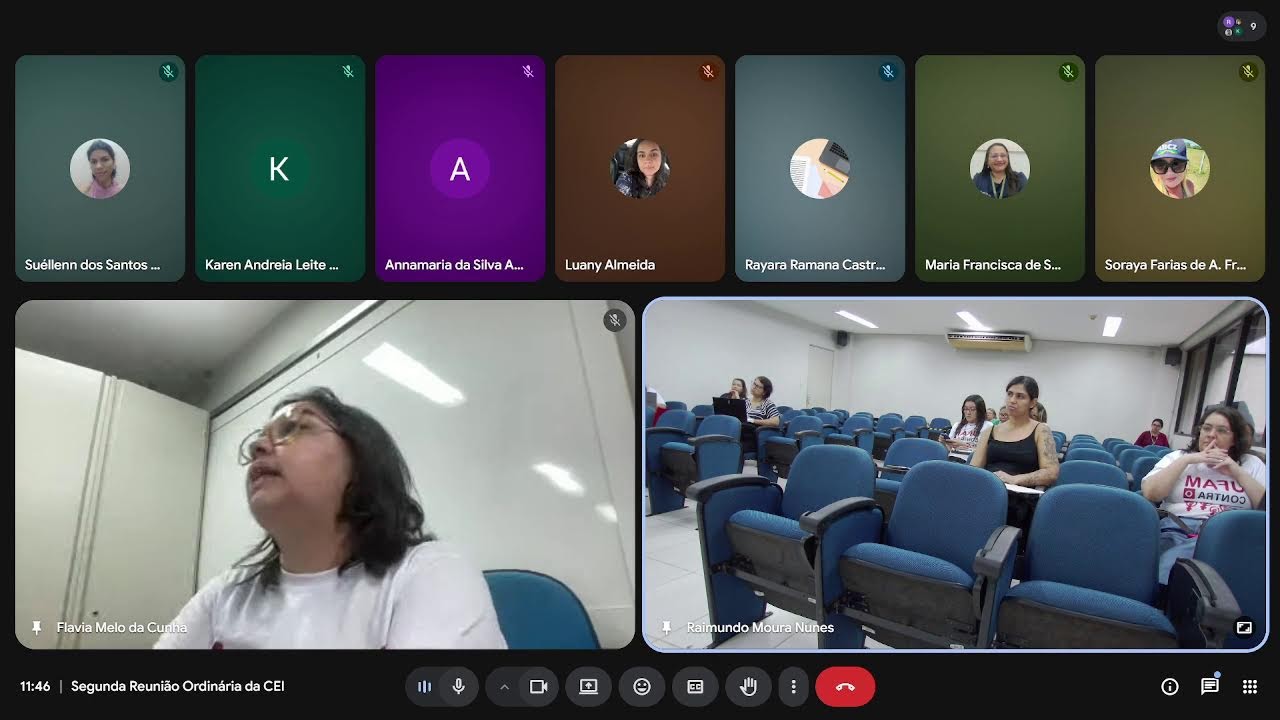Open chat with everyone icon
This screenshot has height=720, width=1280.
(1210, 687)
